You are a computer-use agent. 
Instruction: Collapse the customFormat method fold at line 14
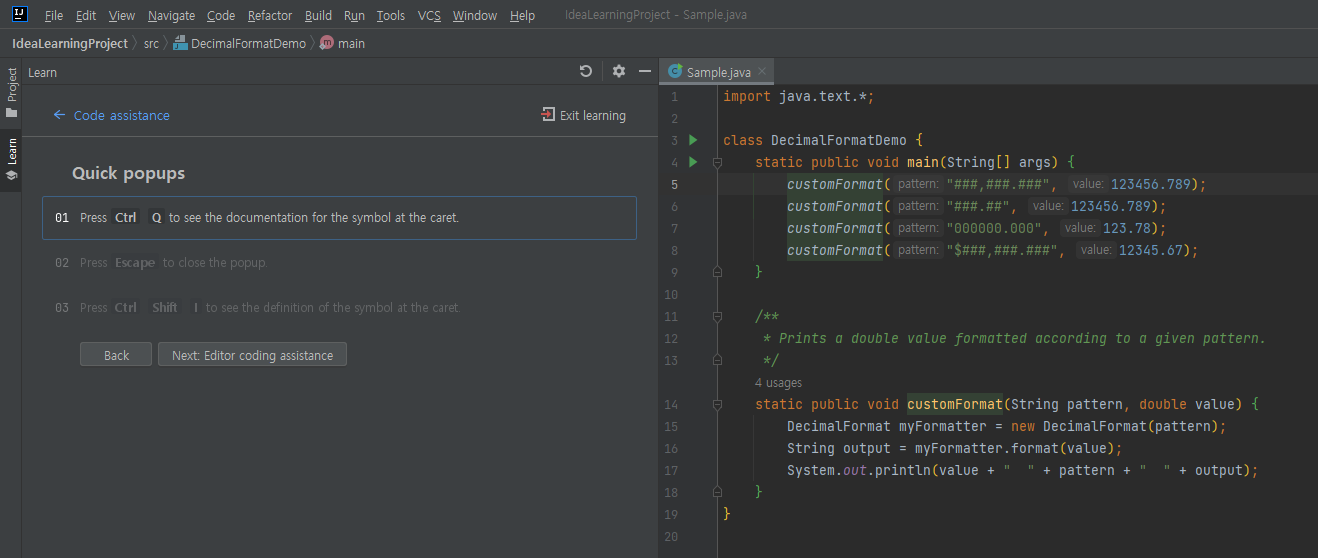(x=717, y=404)
